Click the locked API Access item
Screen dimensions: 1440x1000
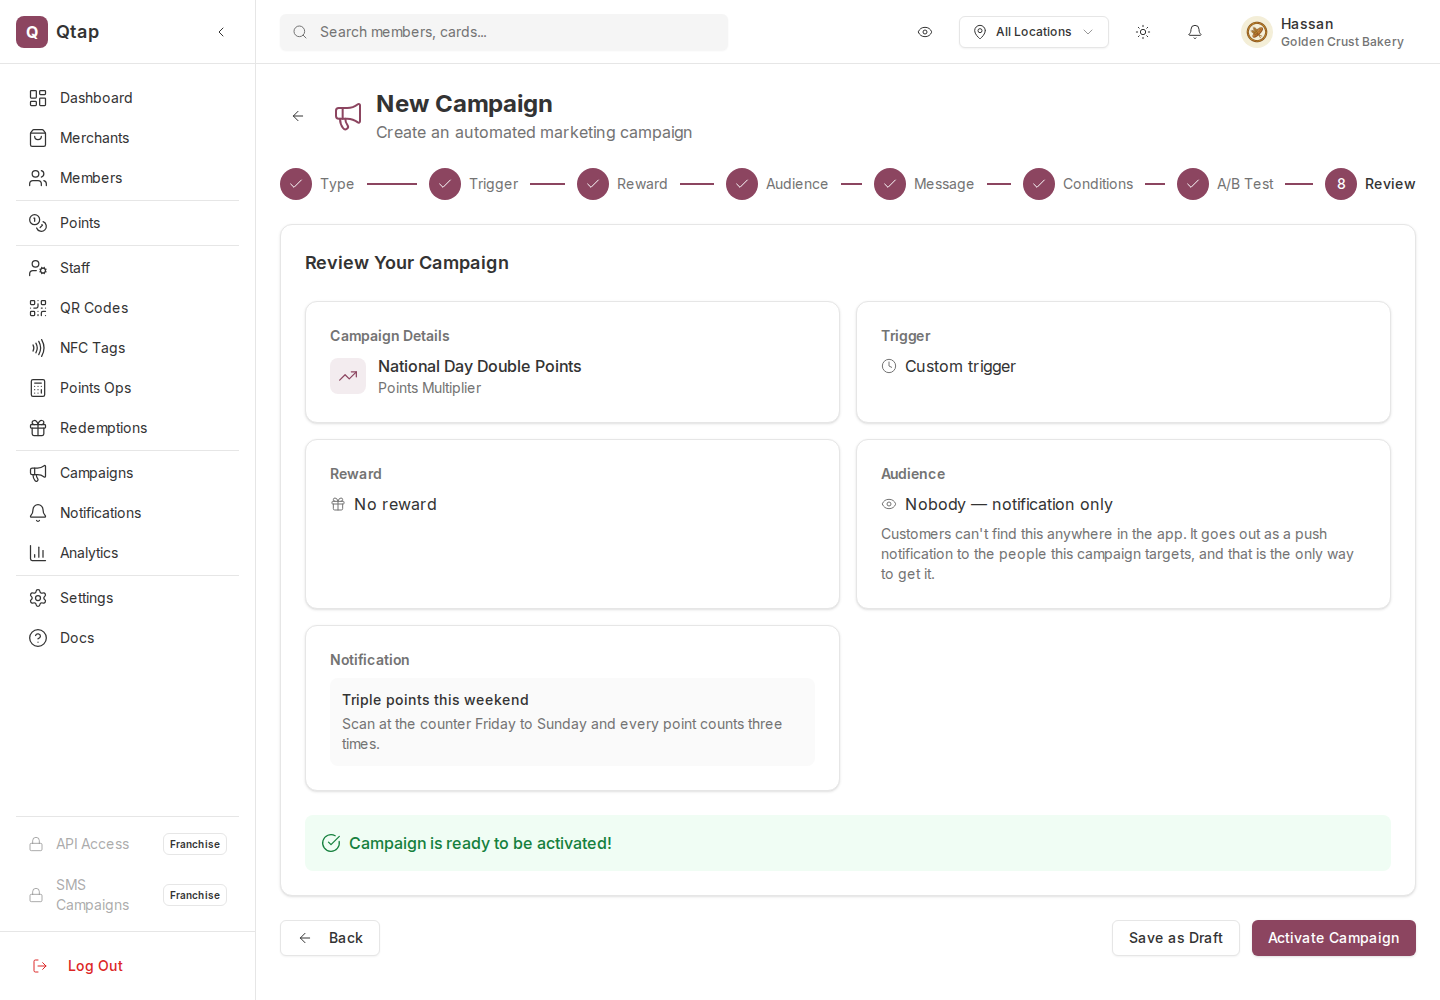tap(127, 844)
